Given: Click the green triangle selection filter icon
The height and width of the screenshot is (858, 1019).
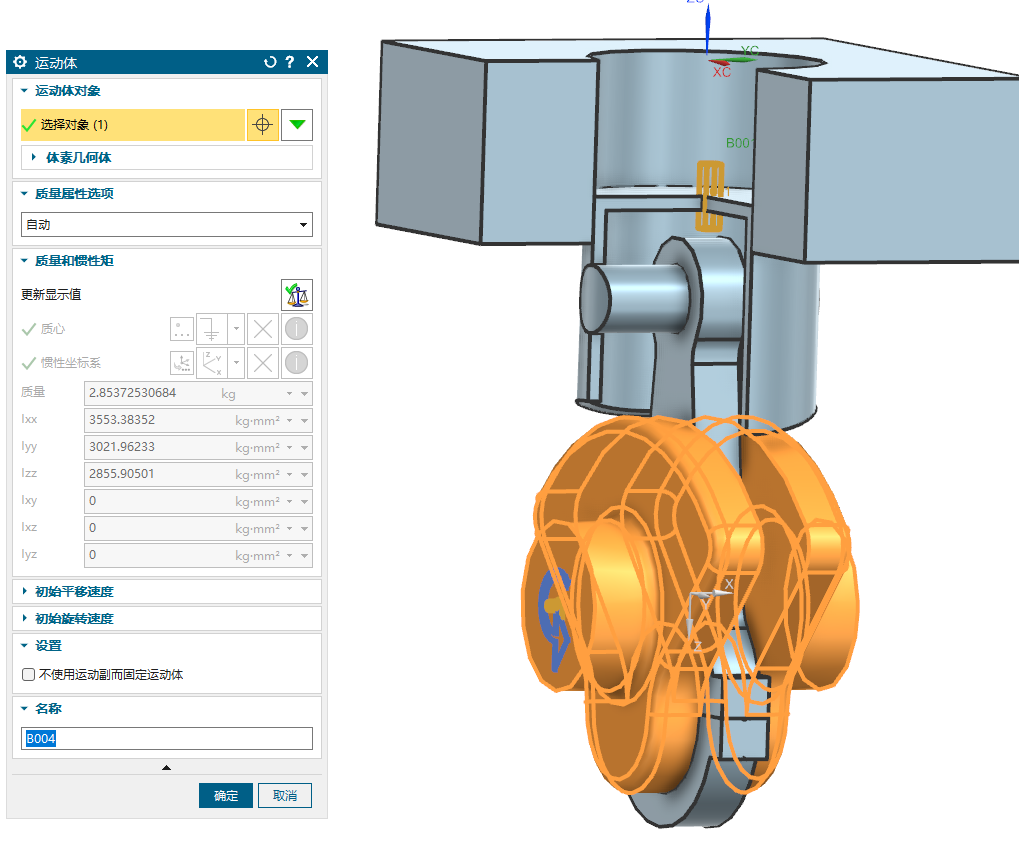Looking at the screenshot, I should pos(297,125).
